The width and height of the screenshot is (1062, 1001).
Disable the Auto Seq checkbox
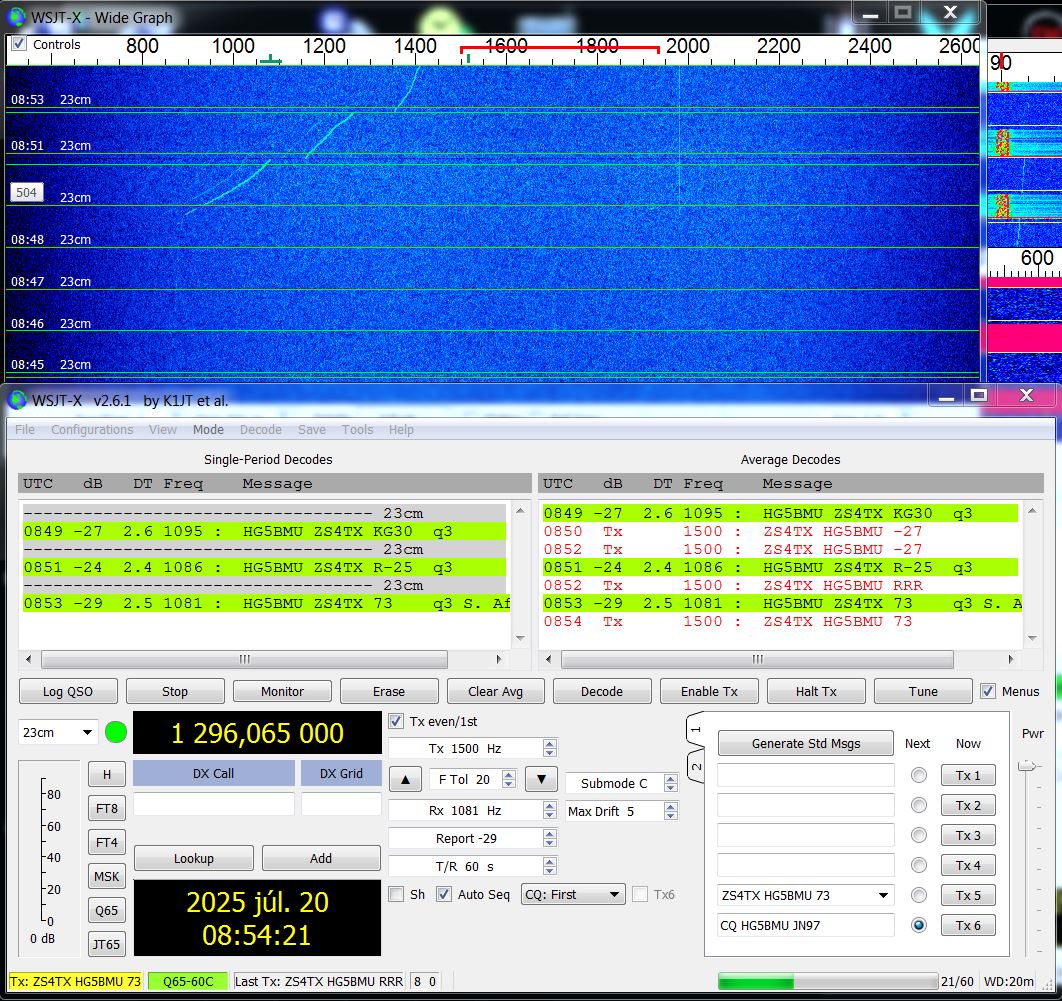tap(444, 894)
